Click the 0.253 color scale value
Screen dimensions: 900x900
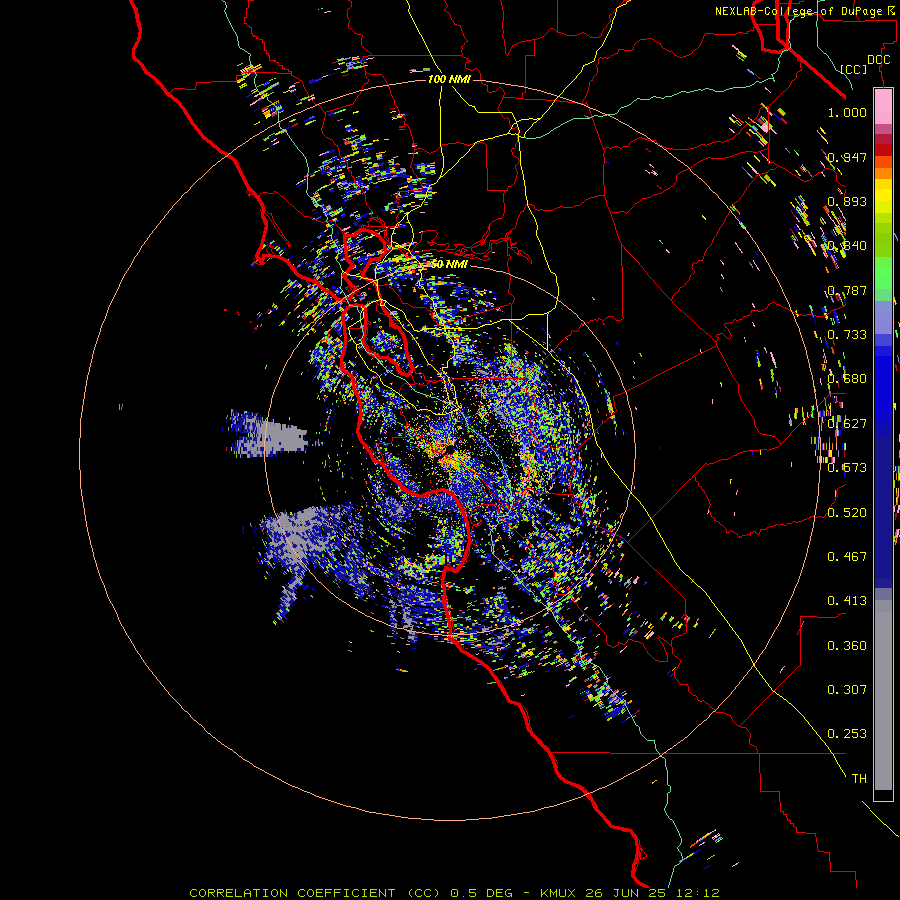coord(847,733)
